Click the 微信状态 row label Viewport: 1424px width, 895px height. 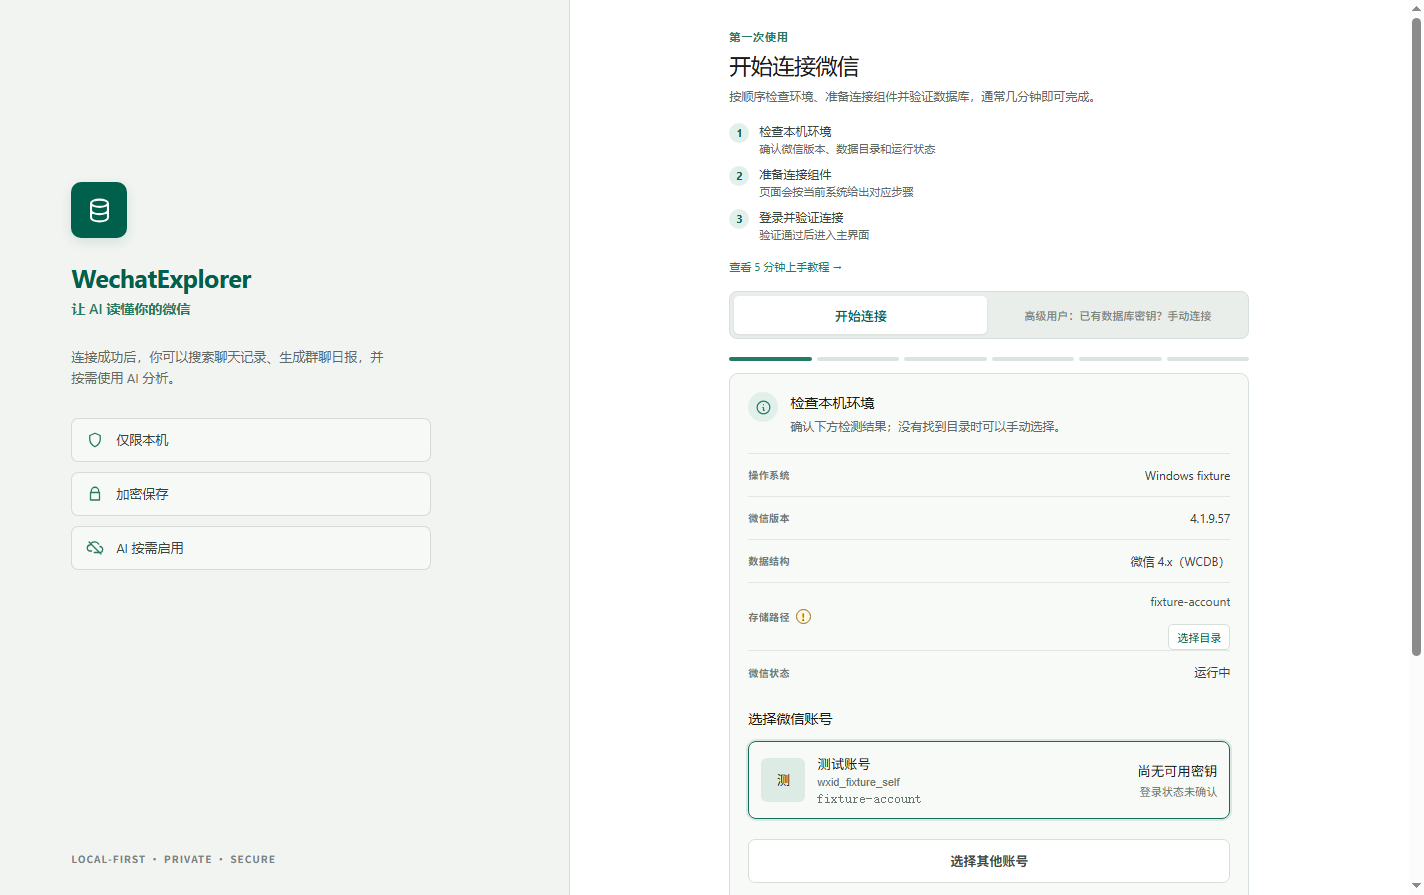[x=769, y=673]
